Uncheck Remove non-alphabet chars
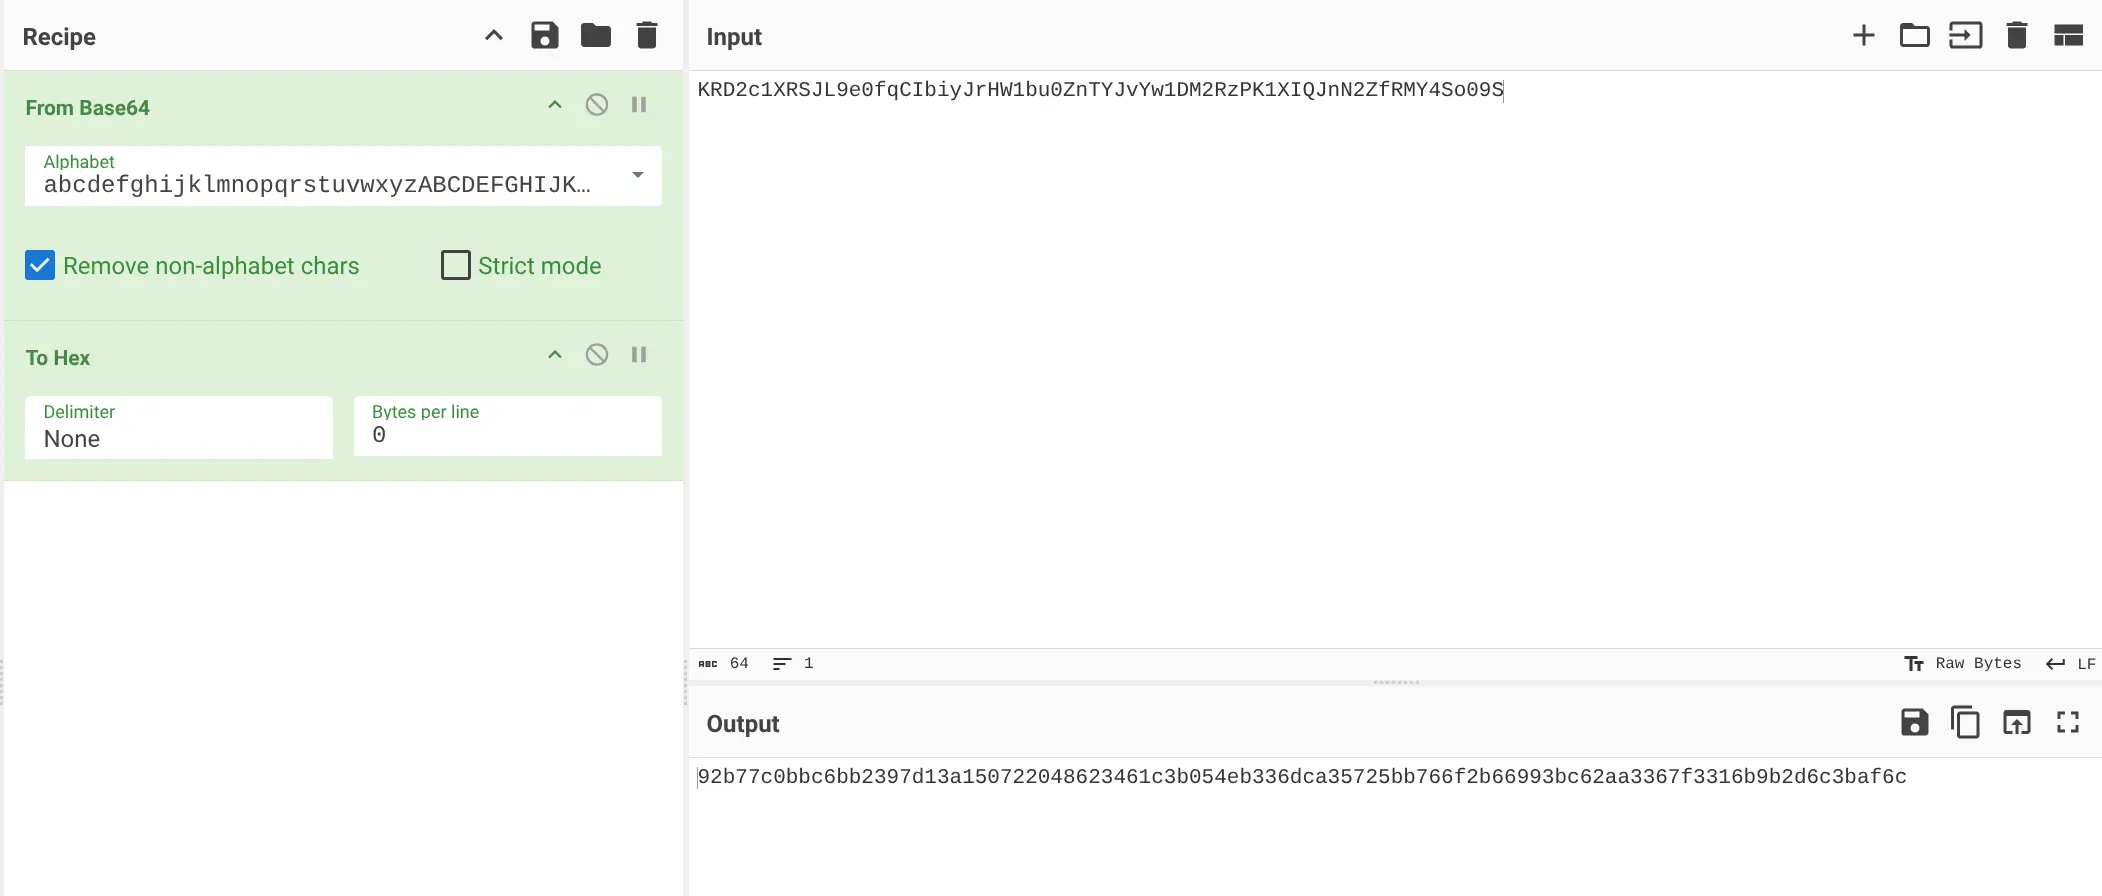This screenshot has width=2102, height=896. 40,266
